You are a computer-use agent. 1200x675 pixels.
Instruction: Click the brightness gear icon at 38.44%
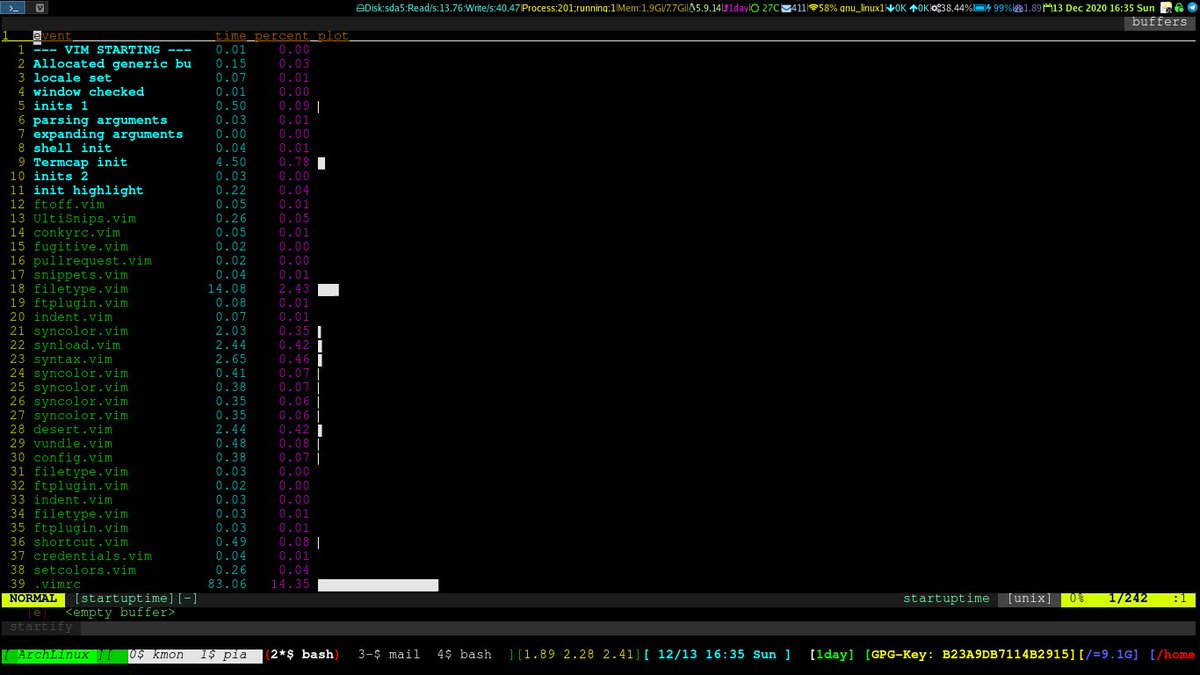(x=938, y=7)
